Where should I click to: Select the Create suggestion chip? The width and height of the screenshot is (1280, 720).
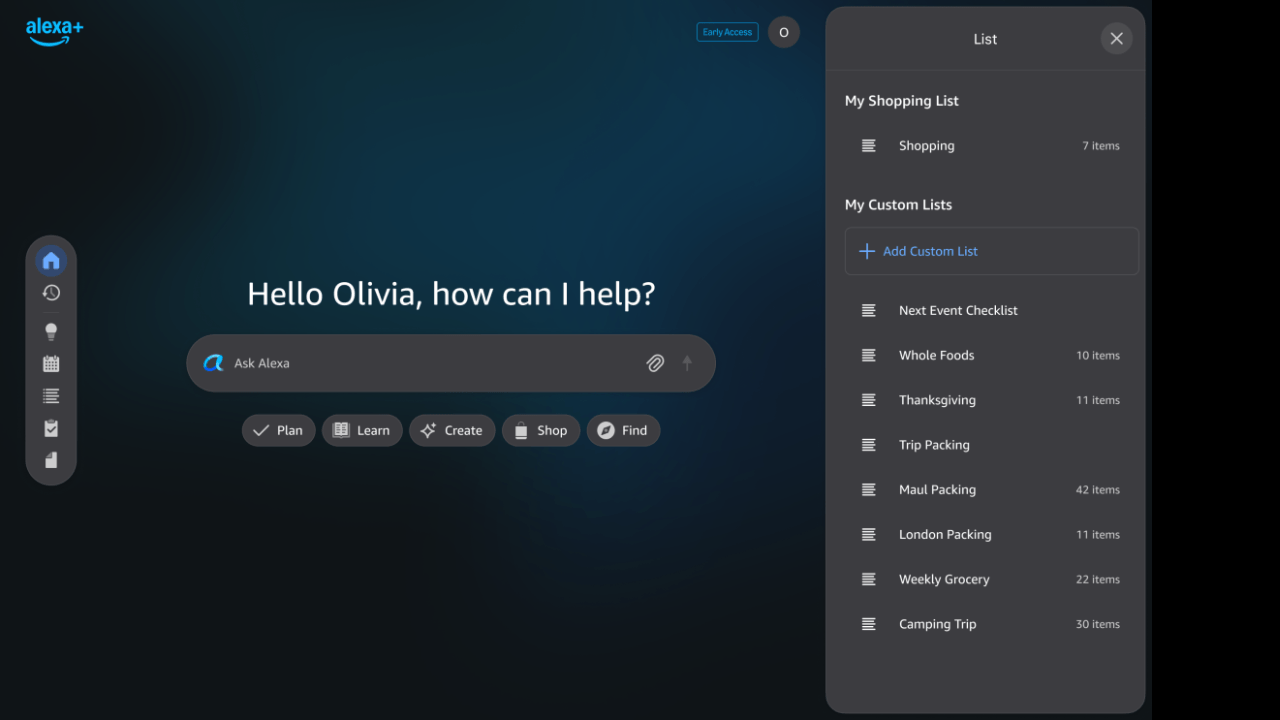pos(451,430)
